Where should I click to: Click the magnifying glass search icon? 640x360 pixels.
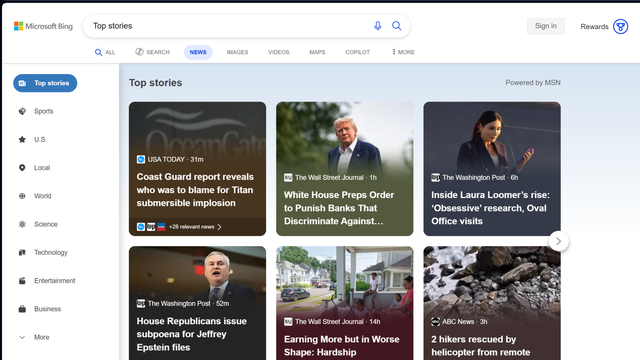click(396, 26)
